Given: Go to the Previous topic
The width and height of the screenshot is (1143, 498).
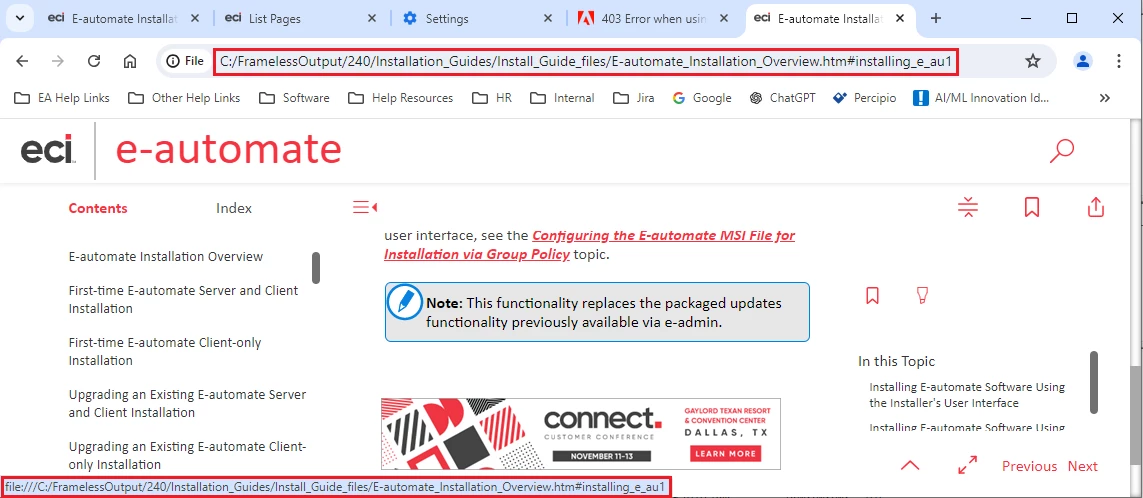Looking at the screenshot, I should pyautogui.click(x=1029, y=466).
